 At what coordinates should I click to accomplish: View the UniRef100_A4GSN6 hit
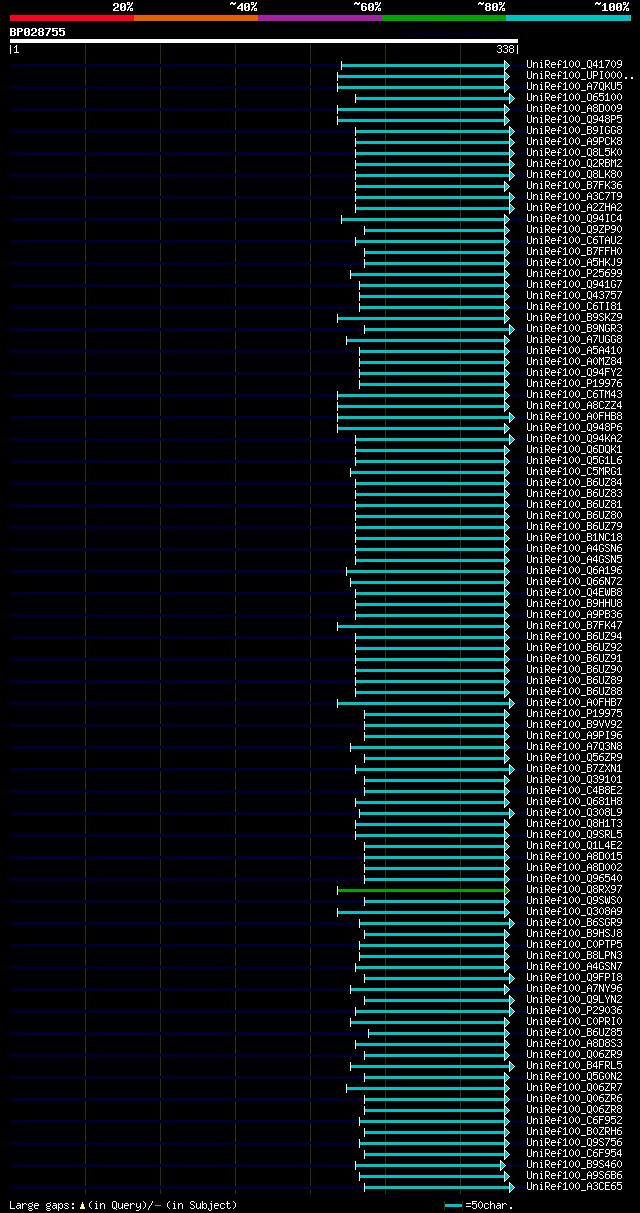pos(574,549)
